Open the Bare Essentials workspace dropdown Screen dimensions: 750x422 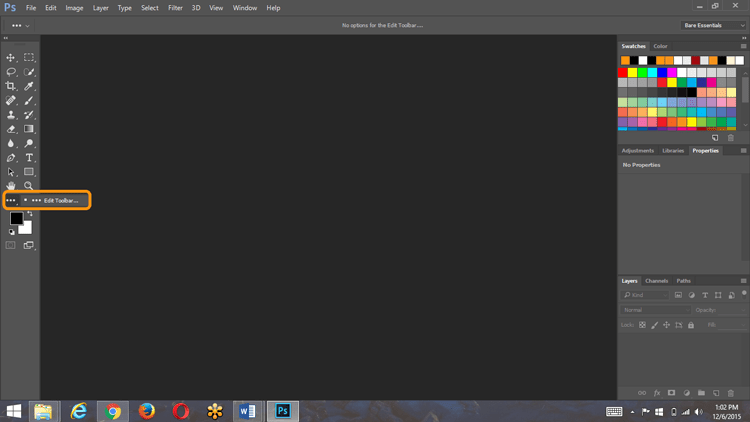(713, 25)
